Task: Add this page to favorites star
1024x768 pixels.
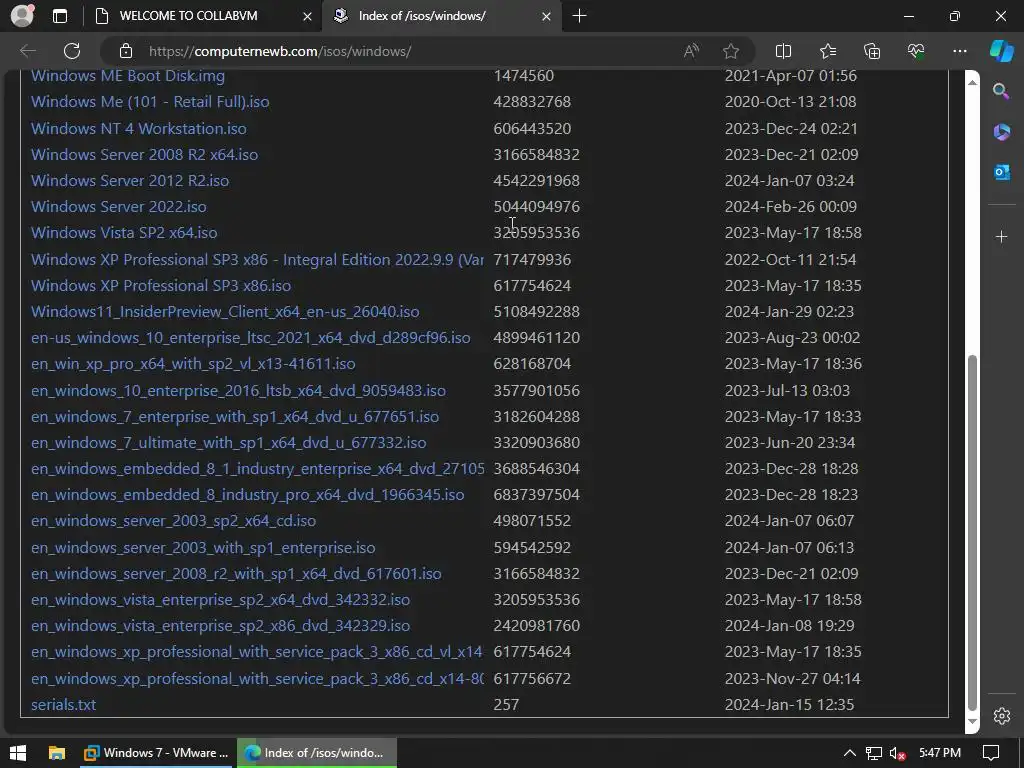Action: click(x=731, y=51)
